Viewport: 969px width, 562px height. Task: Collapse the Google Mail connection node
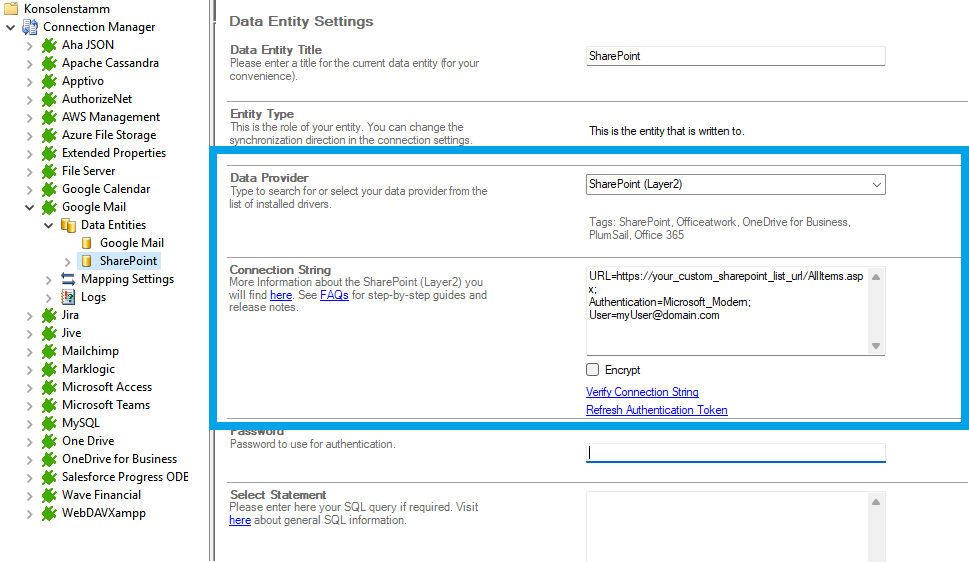click(x=29, y=207)
